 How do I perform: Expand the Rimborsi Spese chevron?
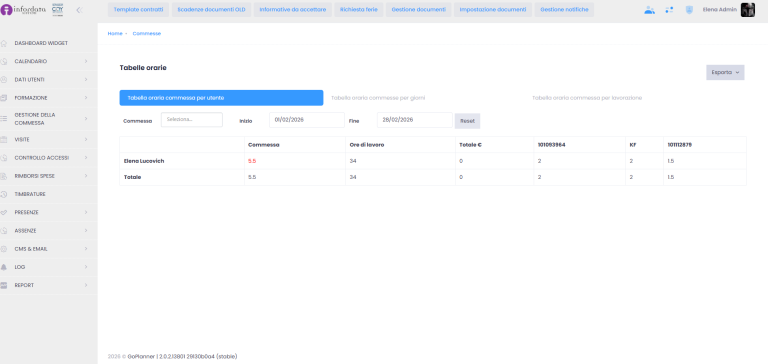pyautogui.click(x=86, y=176)
